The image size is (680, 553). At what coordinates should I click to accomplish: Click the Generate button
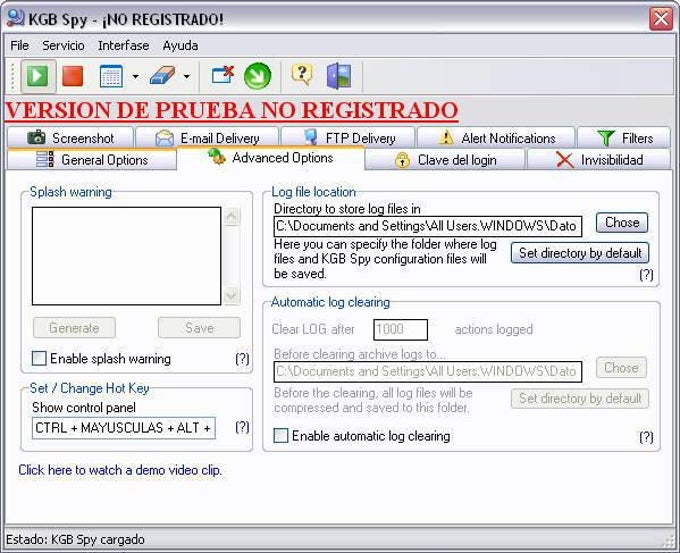coord(74,327)
